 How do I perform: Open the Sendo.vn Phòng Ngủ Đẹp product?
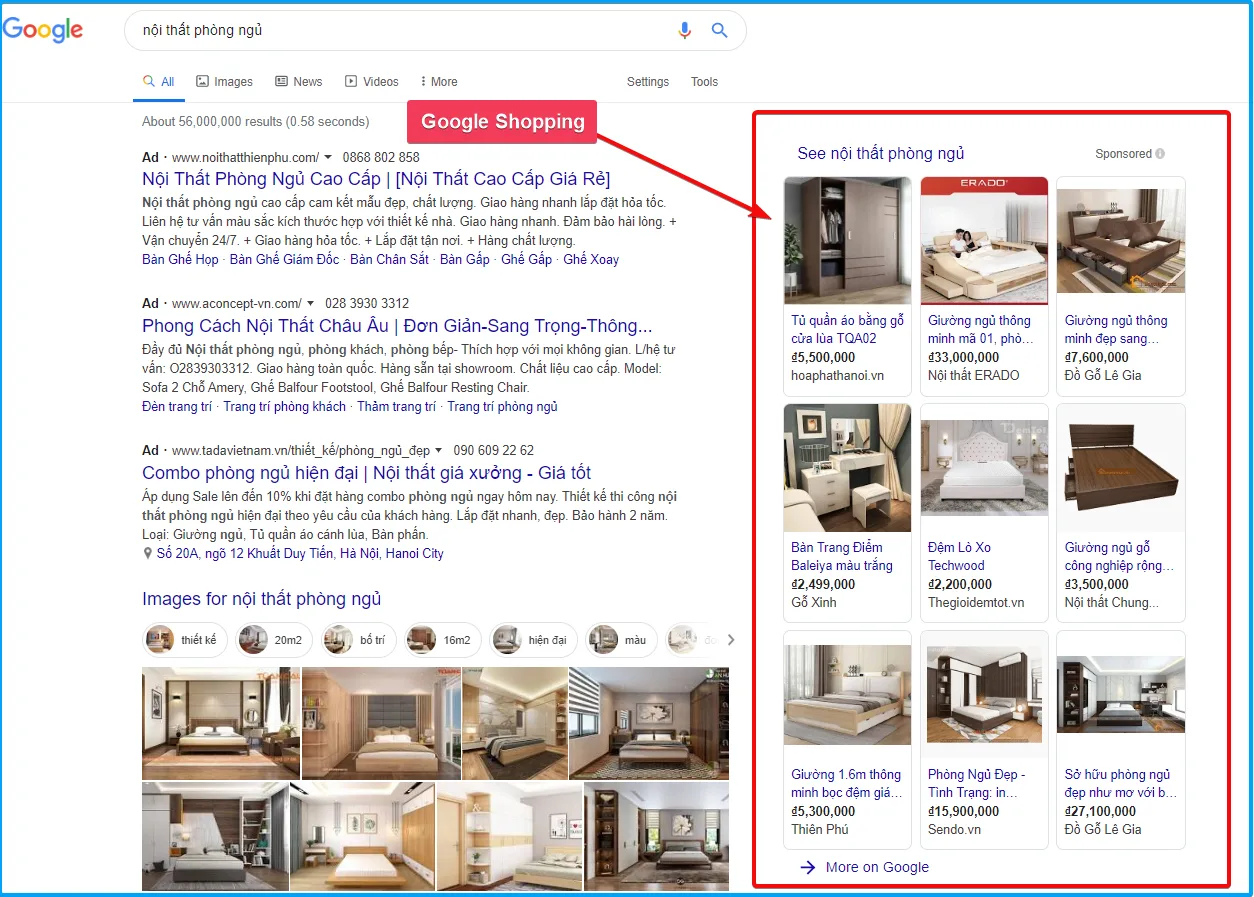tap(984, 740)
